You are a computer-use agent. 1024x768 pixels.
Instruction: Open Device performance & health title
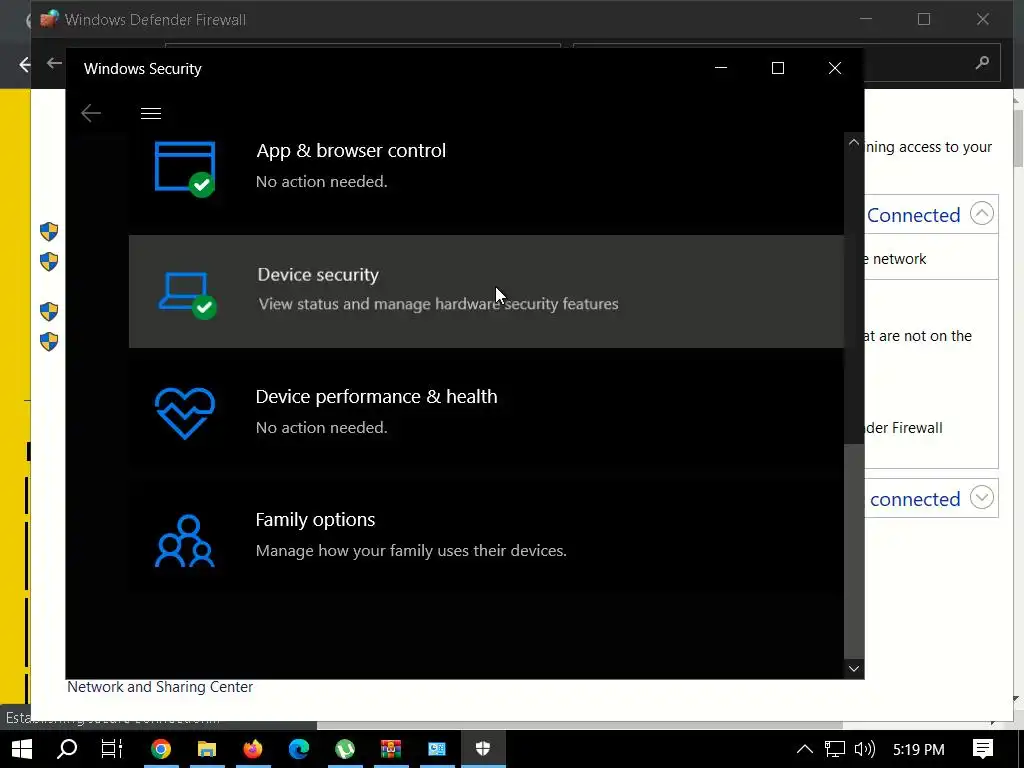(376, 396)
